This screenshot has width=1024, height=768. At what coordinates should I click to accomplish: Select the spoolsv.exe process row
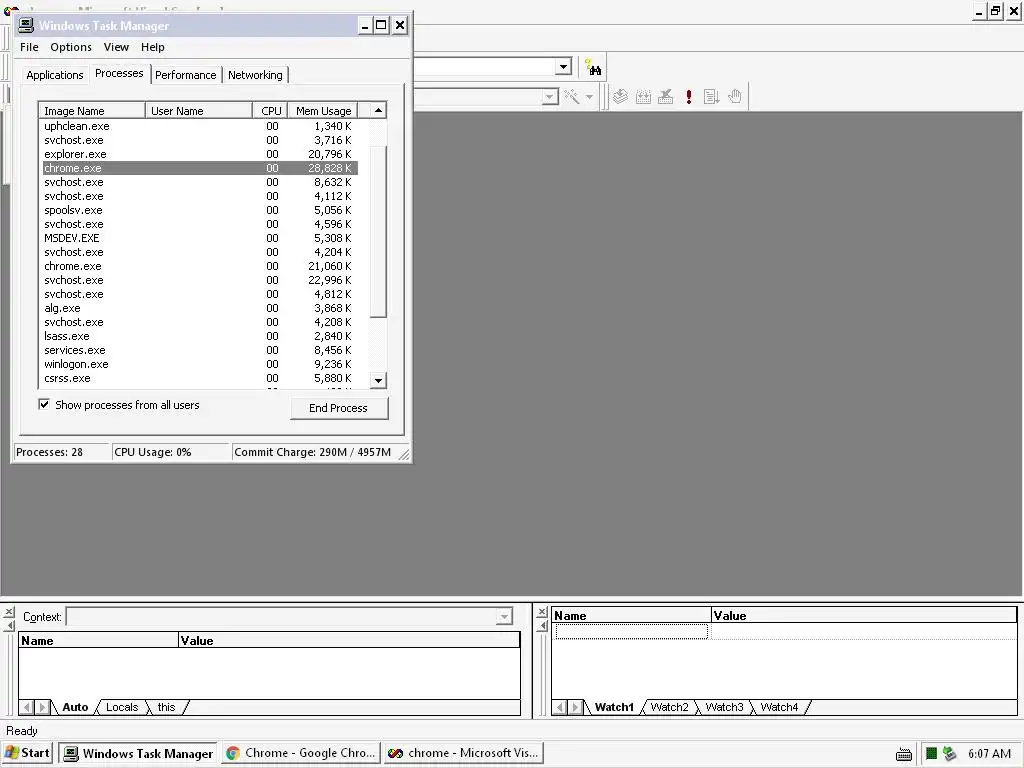tap(199, 210)
